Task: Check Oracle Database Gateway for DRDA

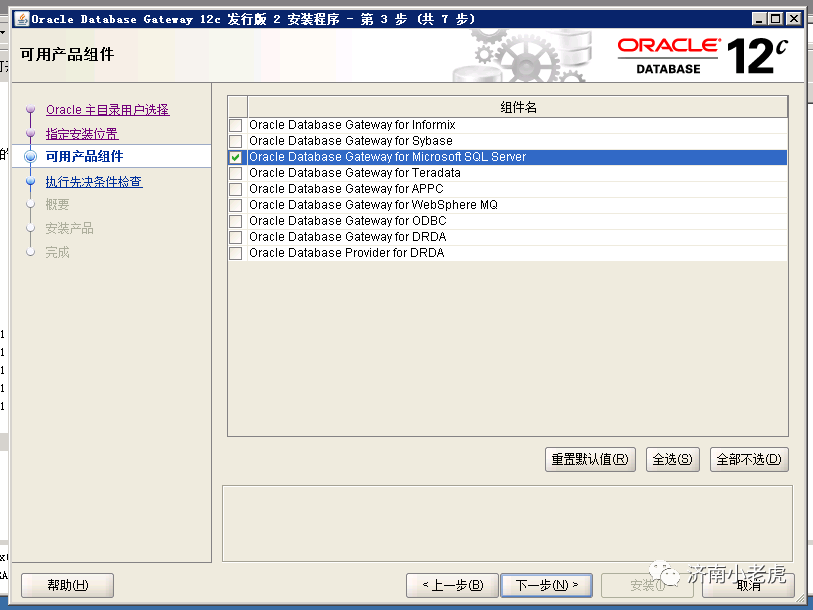Action: click(235, 238)
